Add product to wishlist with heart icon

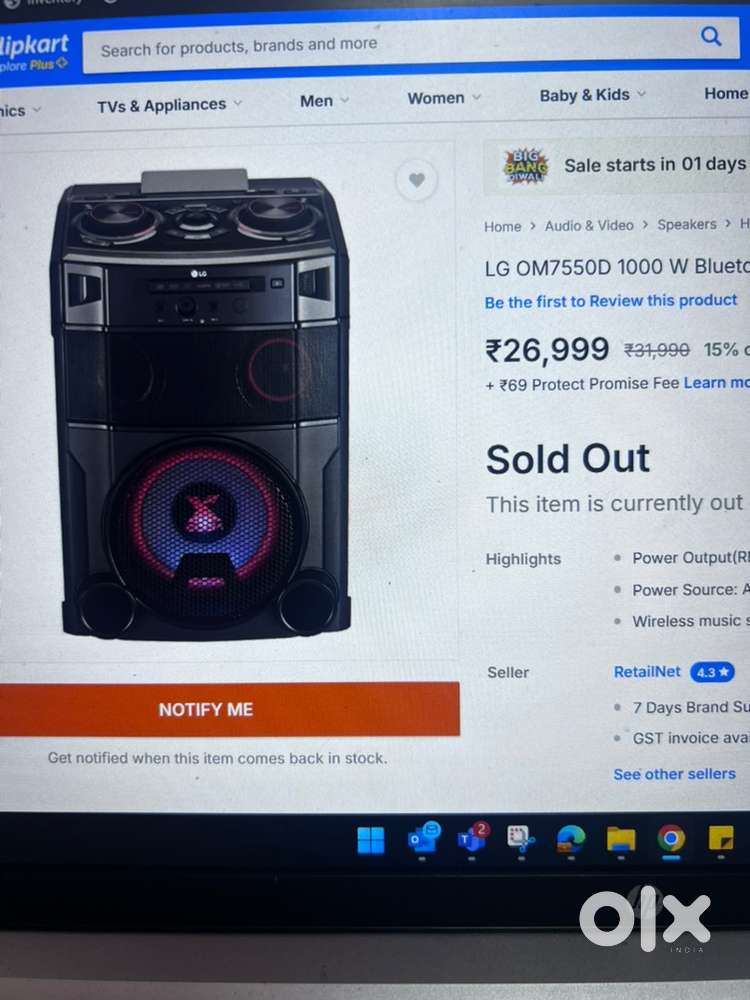416,180
